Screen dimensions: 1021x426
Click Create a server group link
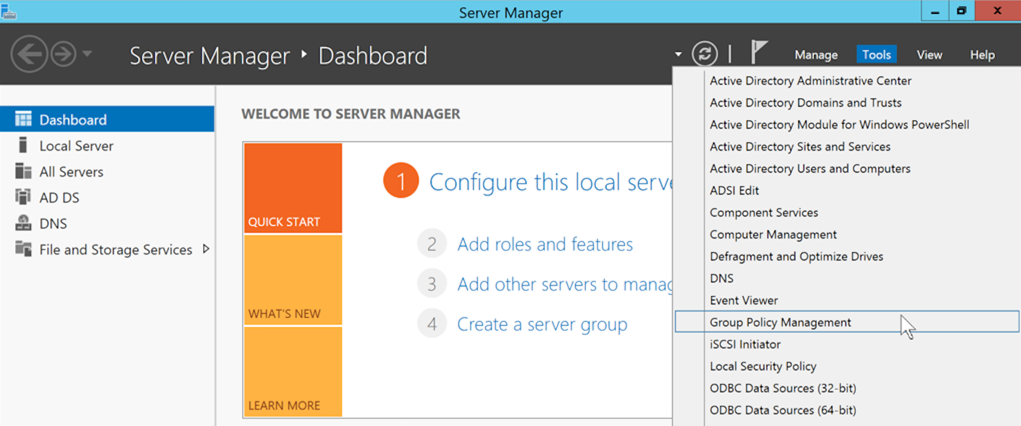542,324
